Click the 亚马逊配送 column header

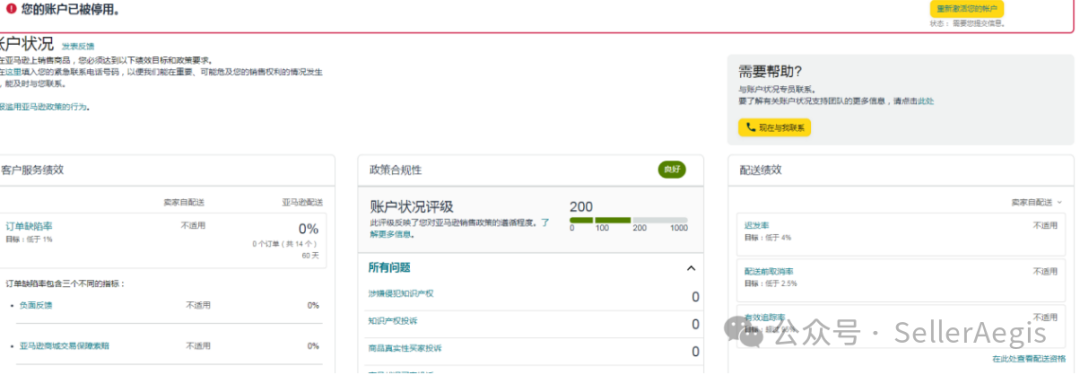coord(302,203)
